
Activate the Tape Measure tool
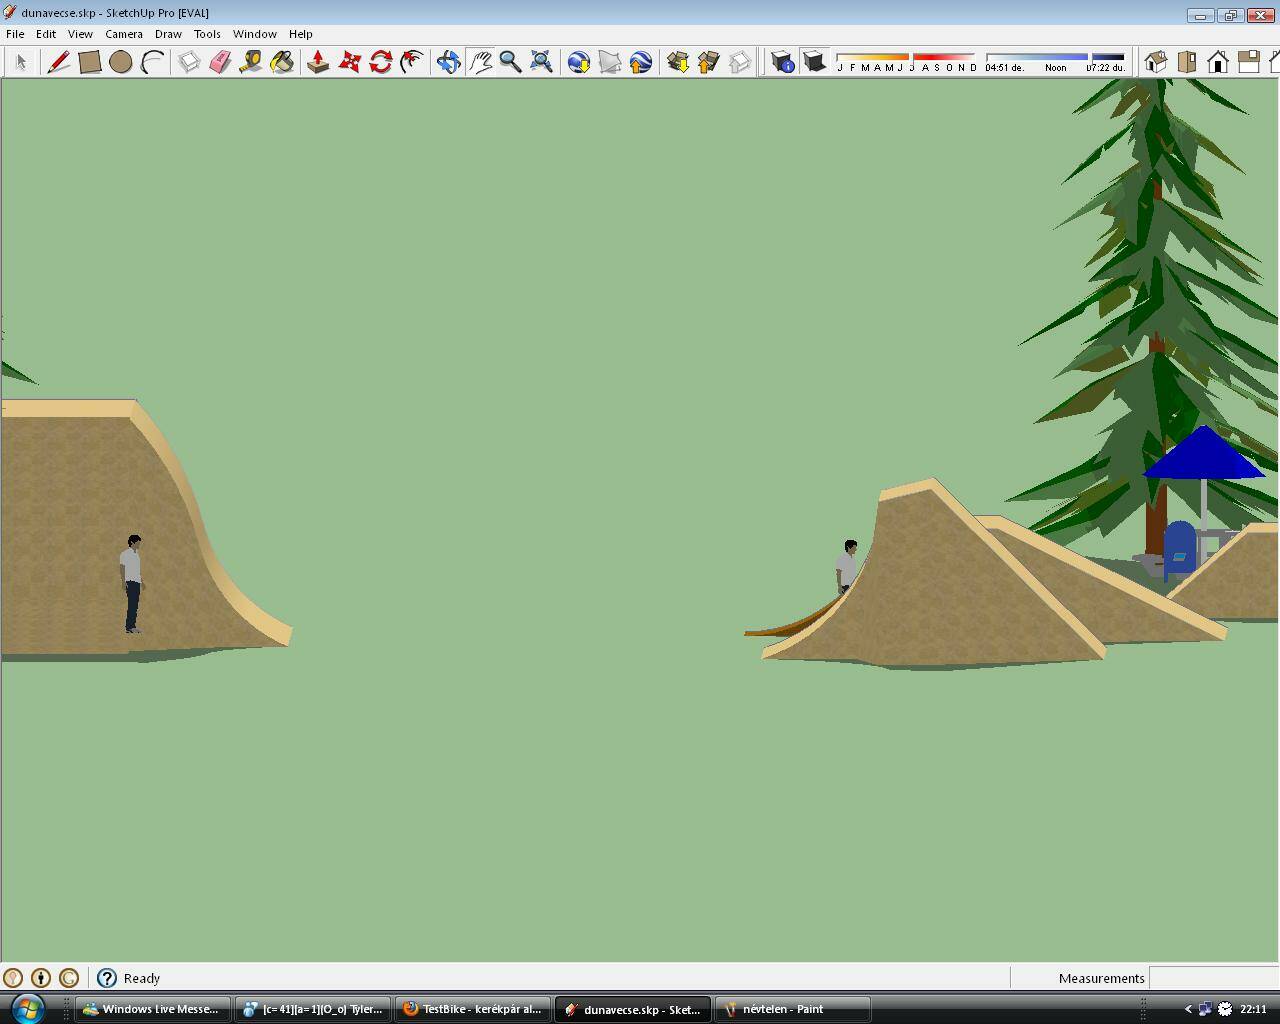251,62
